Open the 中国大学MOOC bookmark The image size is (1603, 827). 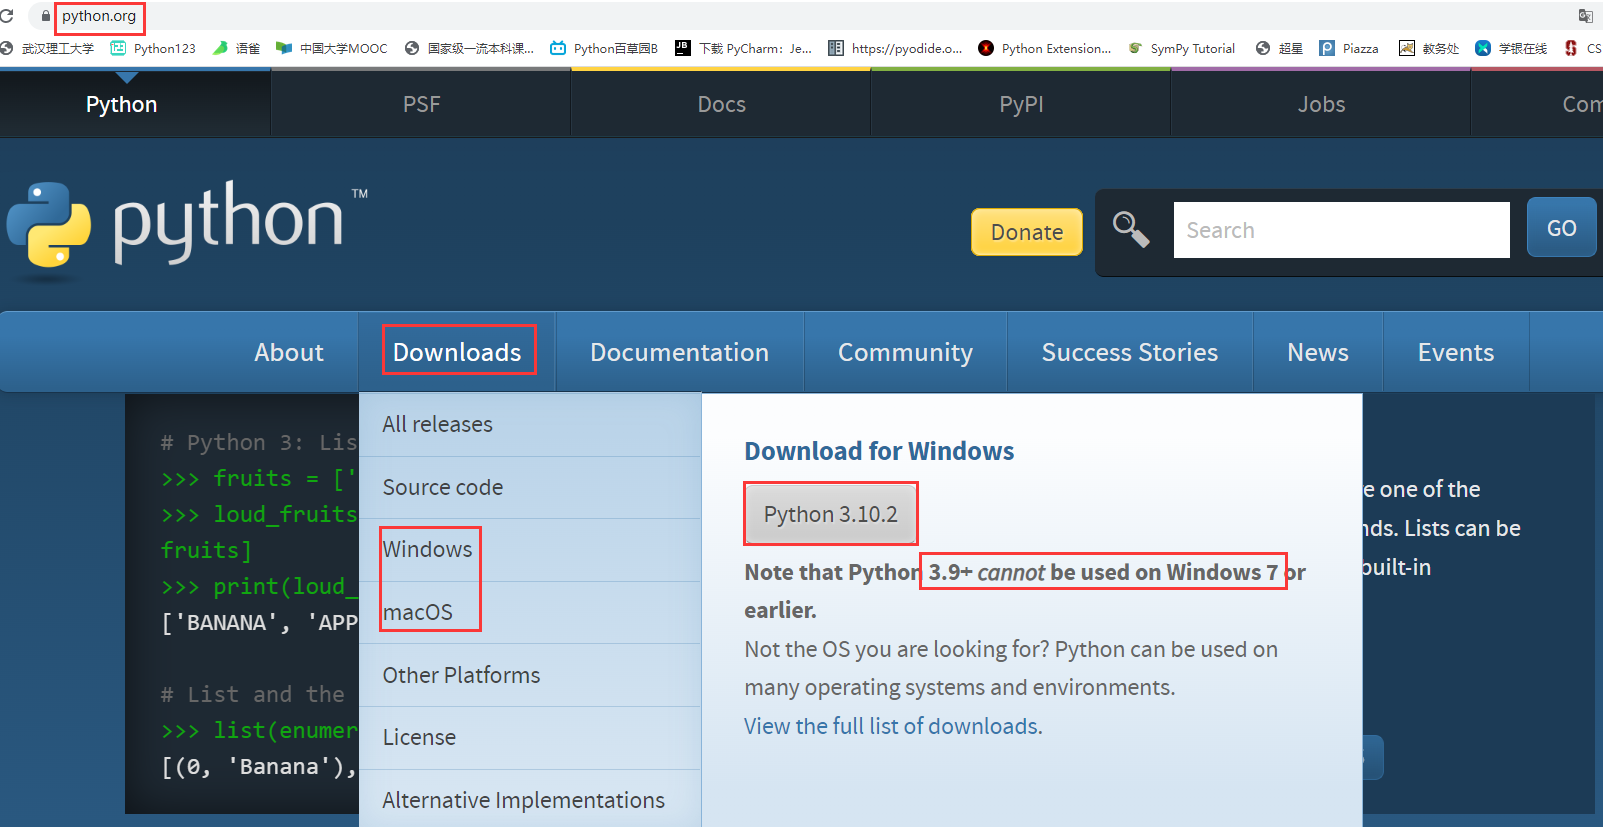[332, 48]
